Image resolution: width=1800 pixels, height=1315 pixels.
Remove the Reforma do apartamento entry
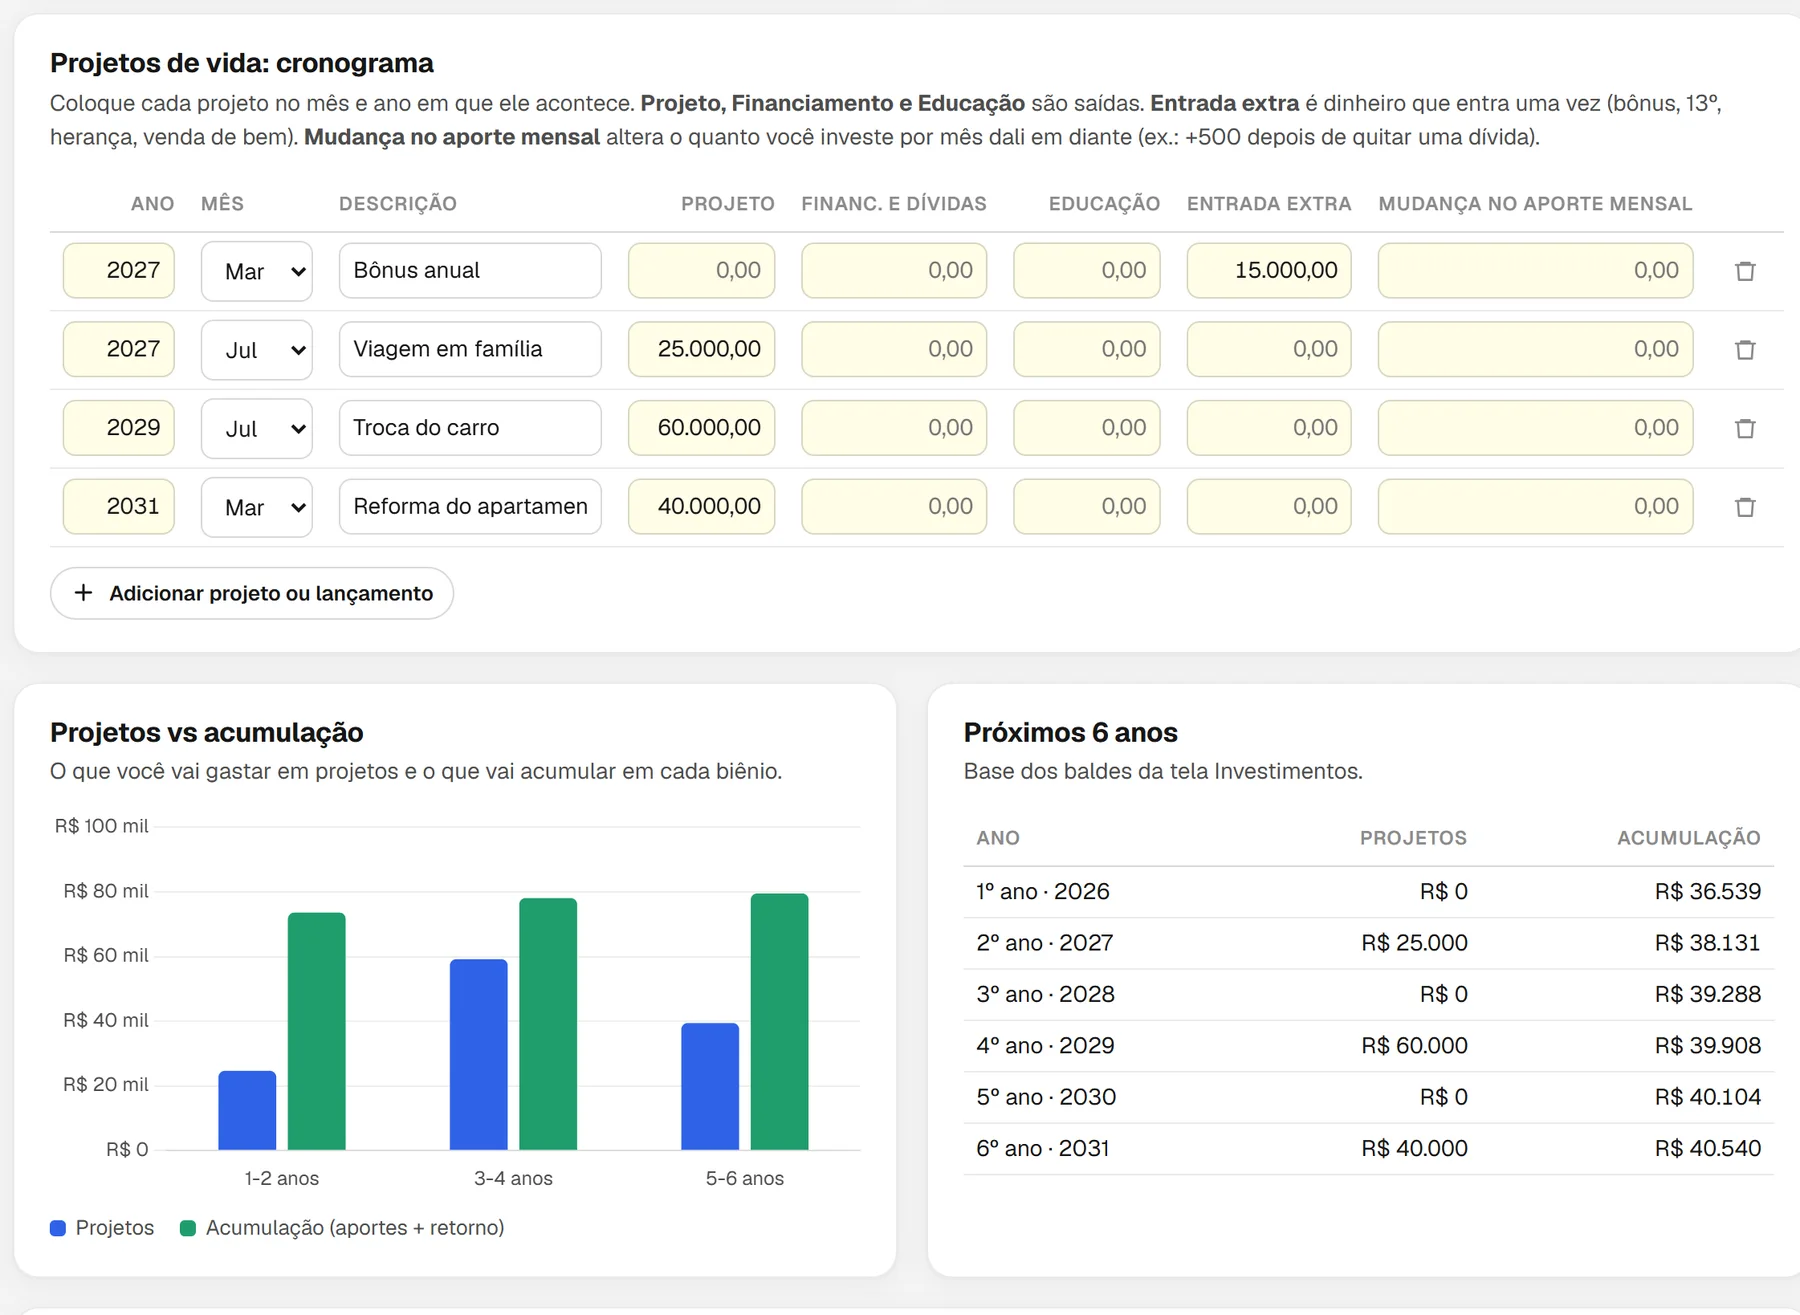(1745, 507)
